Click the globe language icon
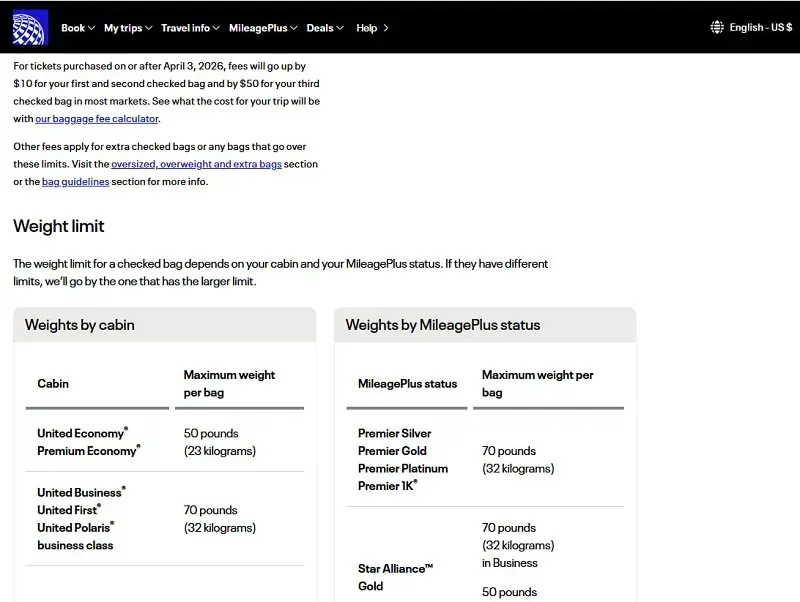Viewport: 800px width, 602px height. tap(717, 27)
